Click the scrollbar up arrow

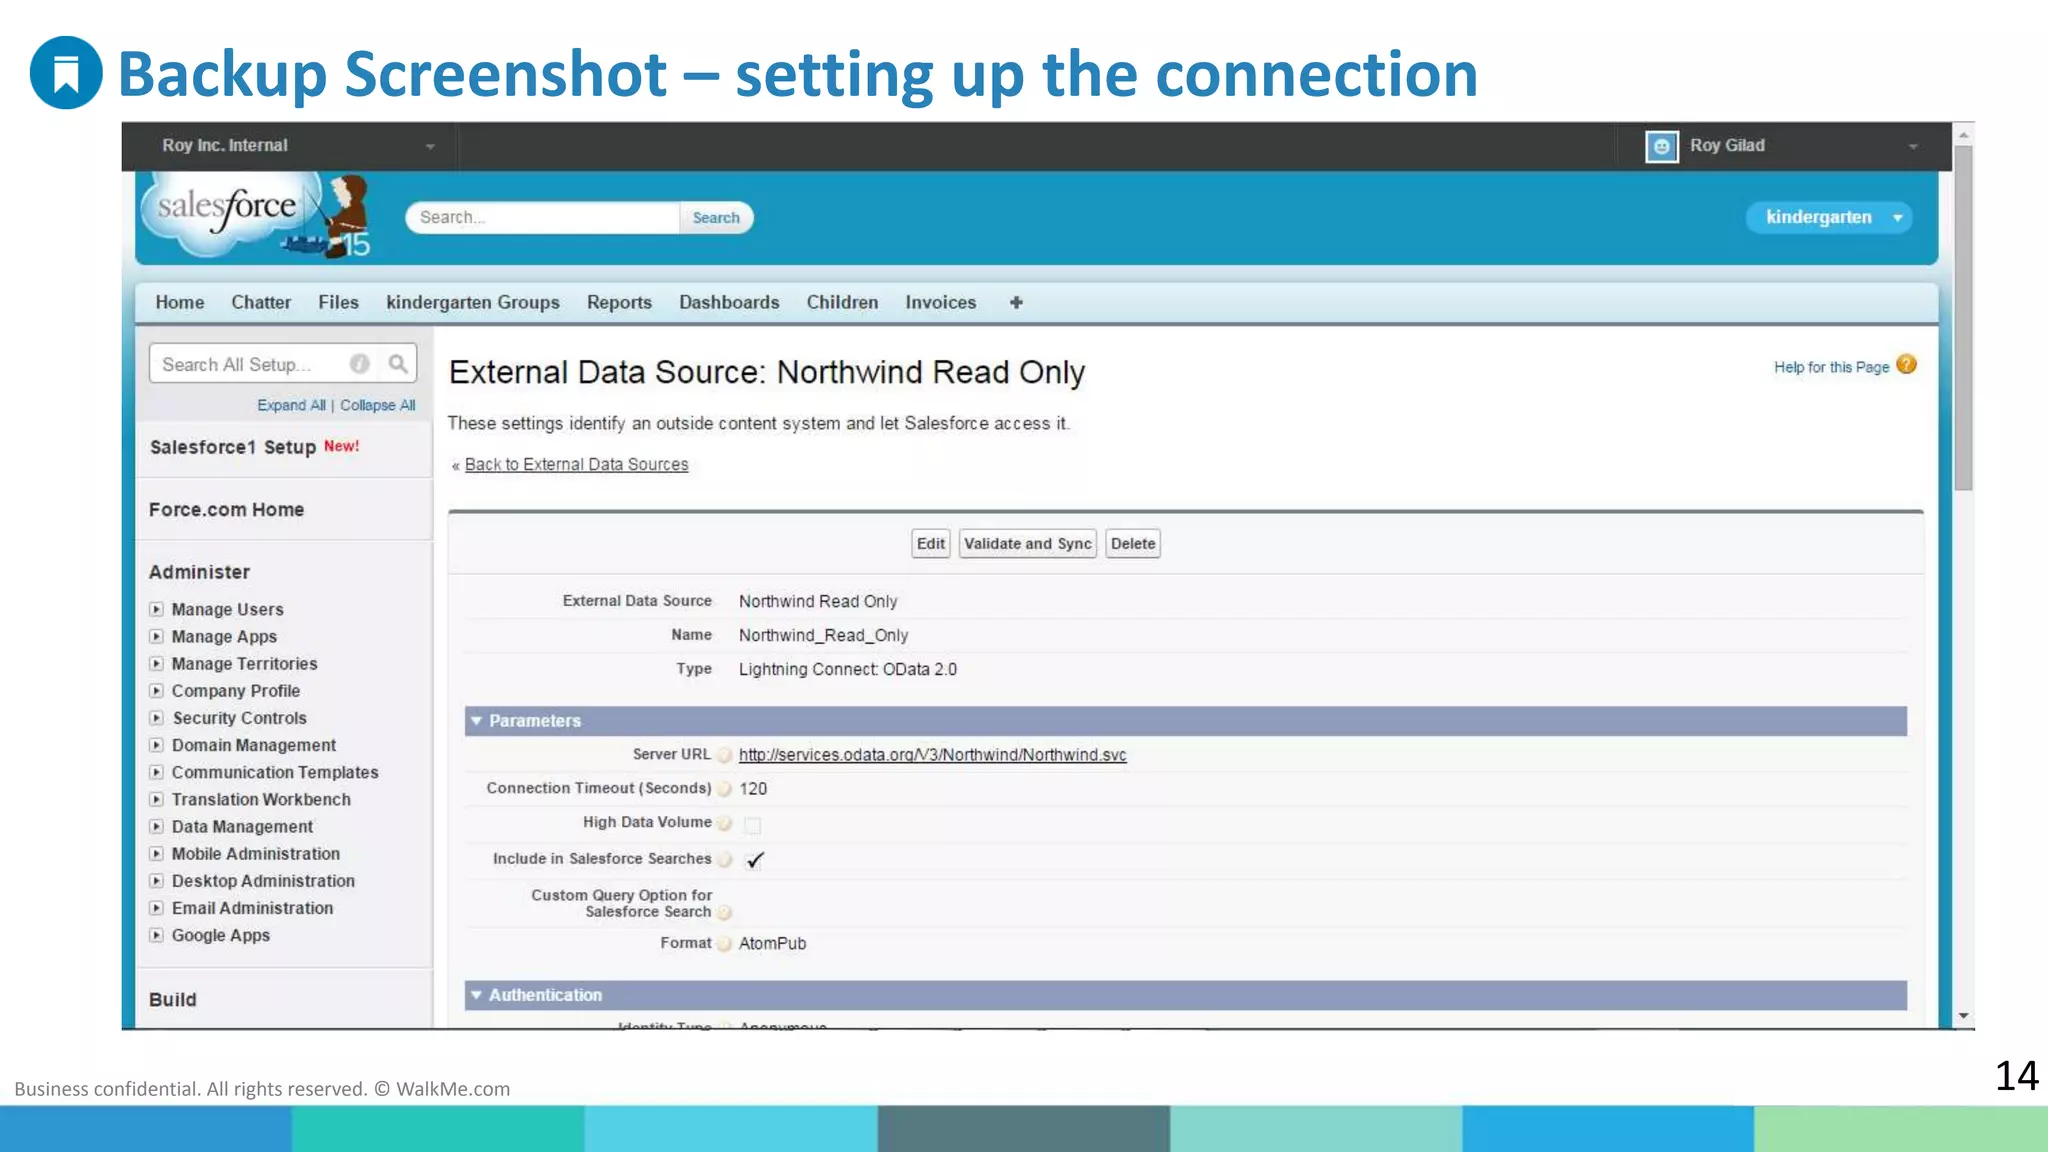click(x=1964, y=134)
